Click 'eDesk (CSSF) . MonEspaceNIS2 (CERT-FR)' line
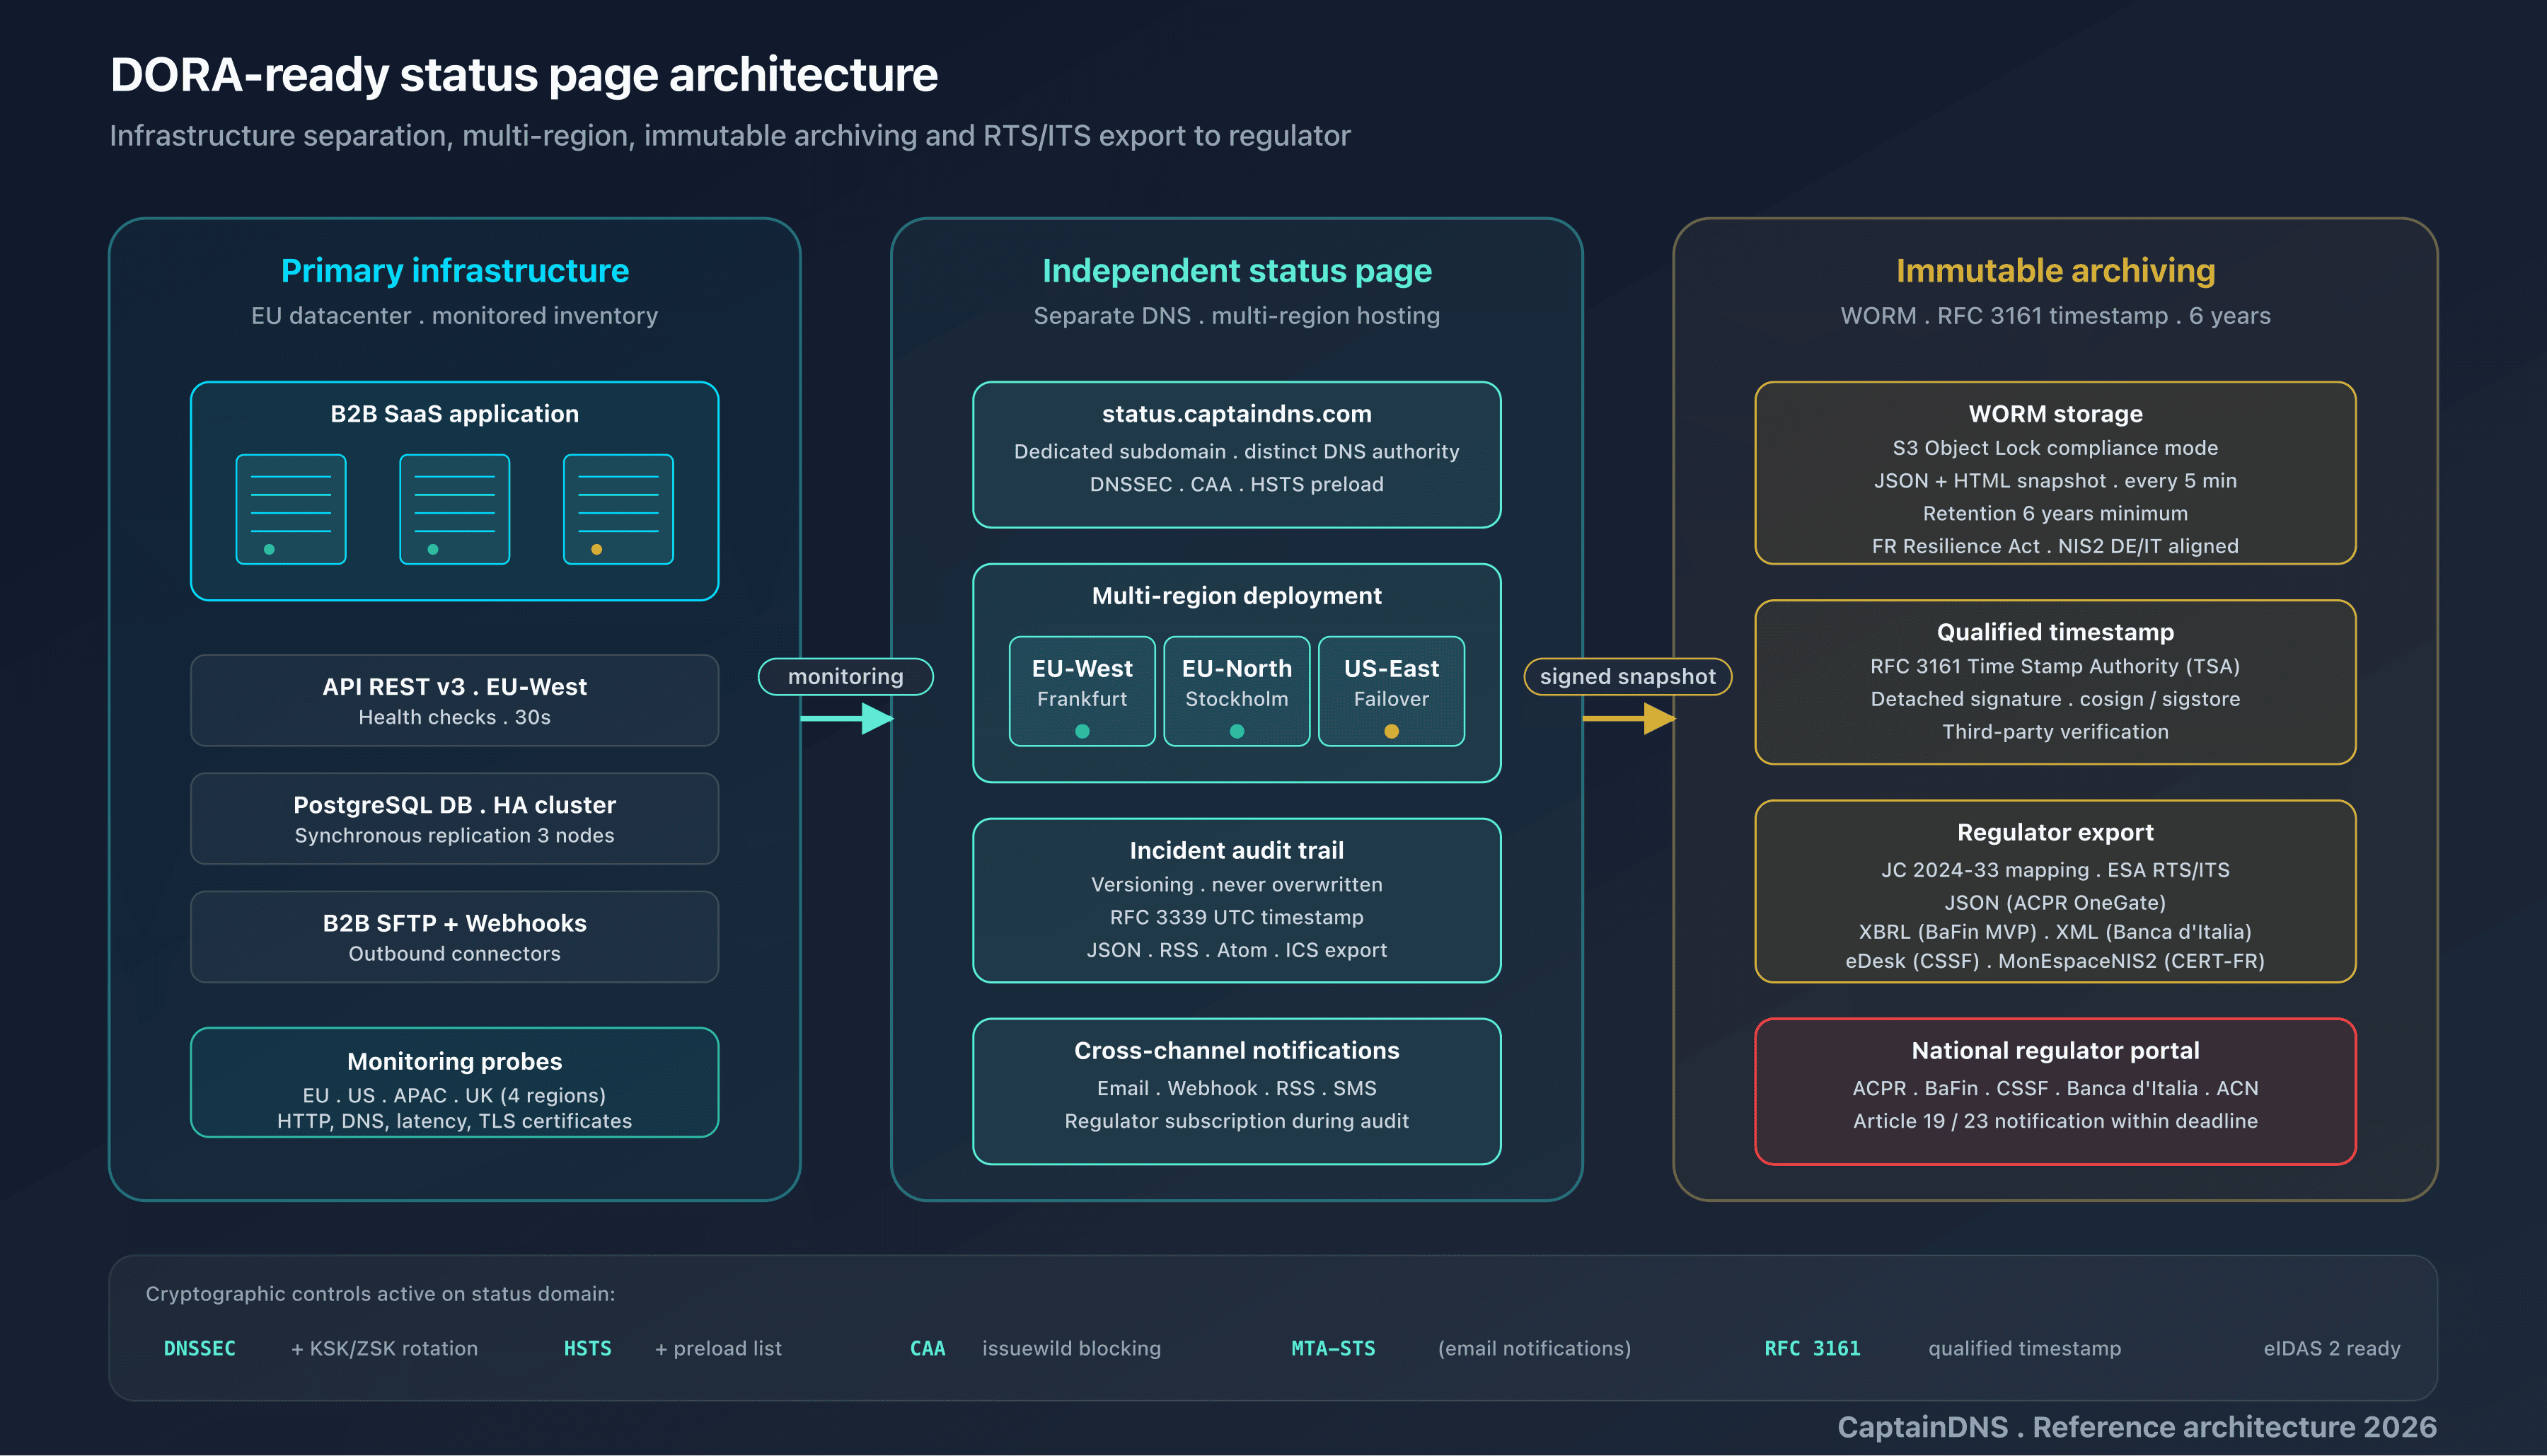Image resolution: width=2547 pixels, height=1456 pixels. coord(2055,961)
